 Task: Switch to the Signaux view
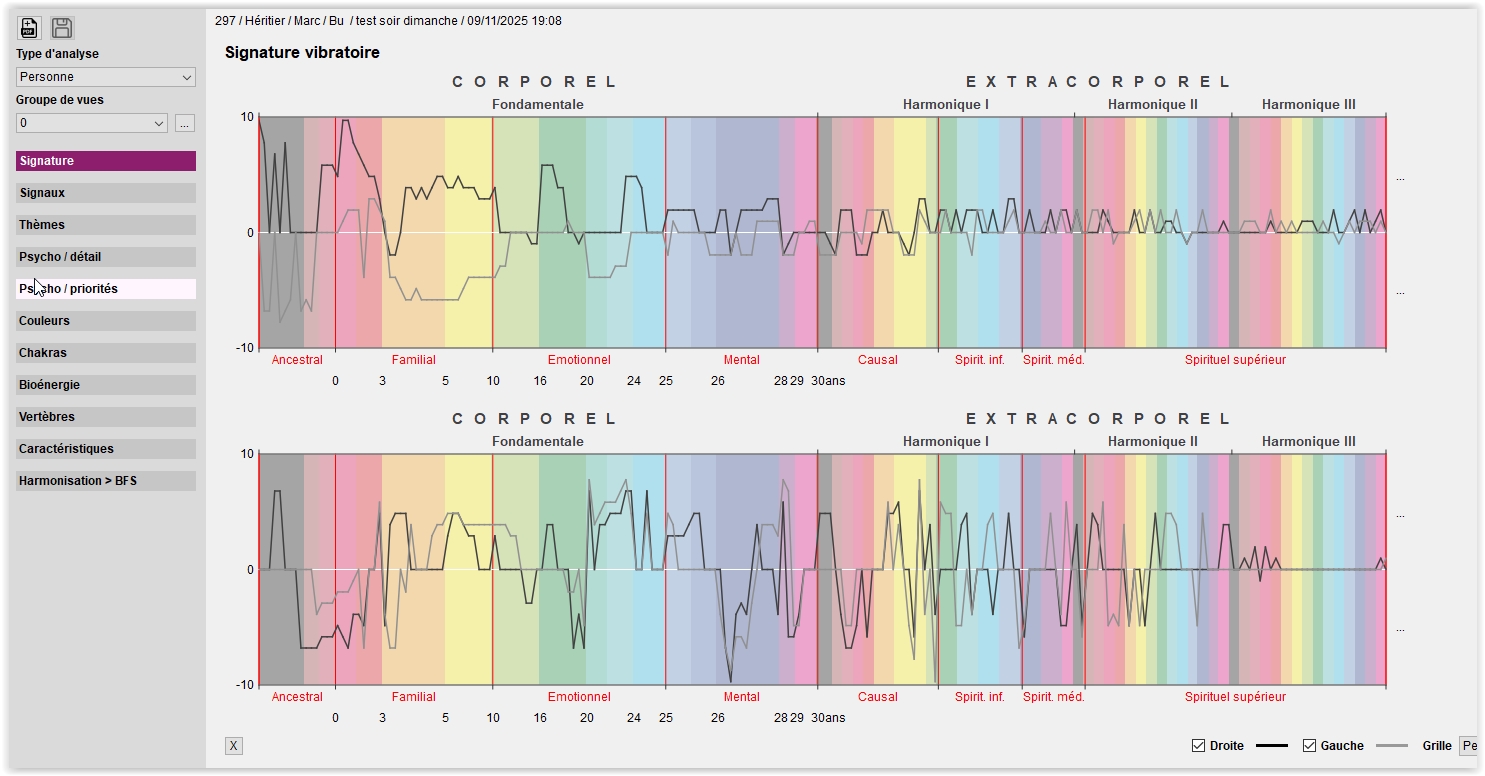click(106, 193)
